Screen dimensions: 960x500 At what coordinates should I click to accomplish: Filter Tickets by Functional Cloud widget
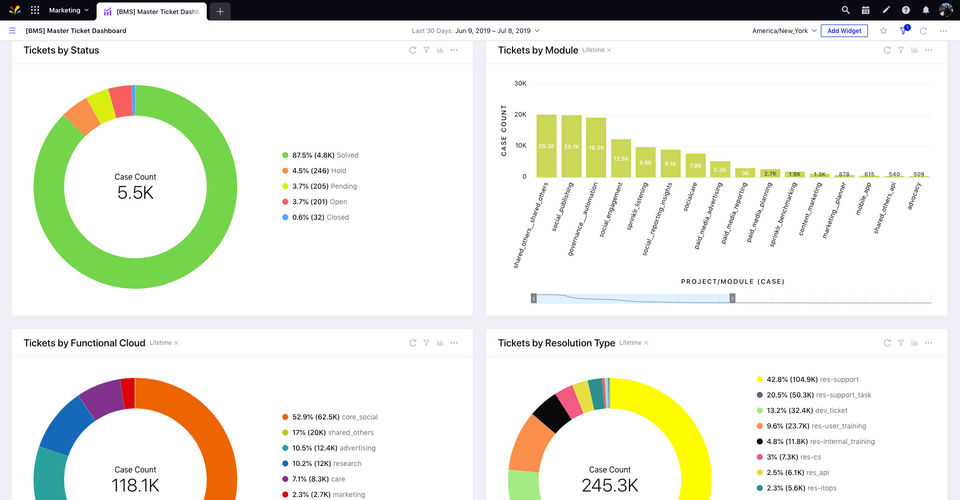click(x=426, y=343)
